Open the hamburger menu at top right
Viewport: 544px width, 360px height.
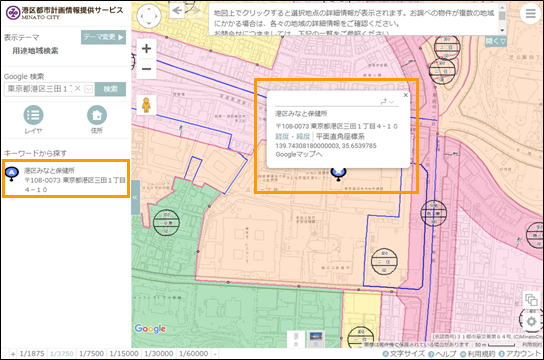tap(530, 14)
